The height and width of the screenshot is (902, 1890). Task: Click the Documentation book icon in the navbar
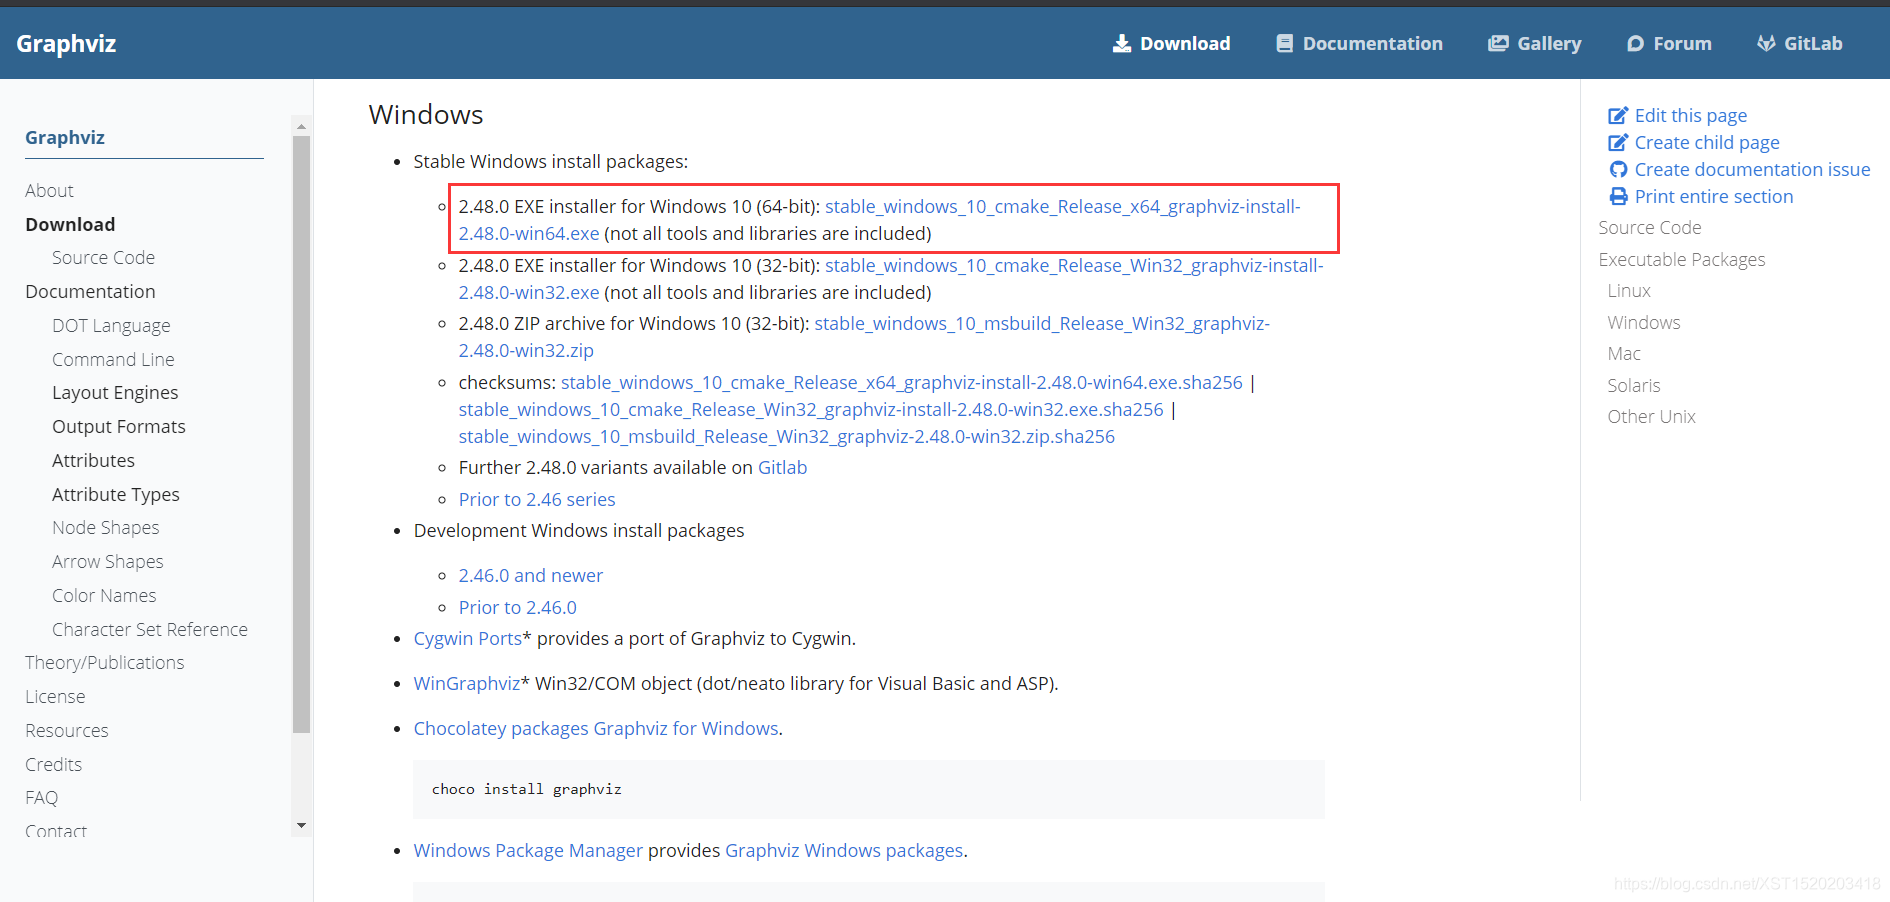point(1285,43)
